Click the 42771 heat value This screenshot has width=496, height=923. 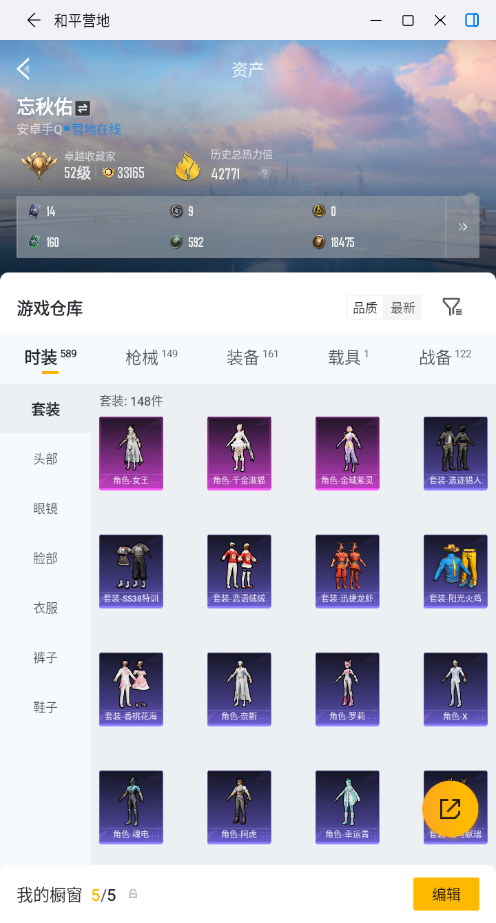pos(225,174)
